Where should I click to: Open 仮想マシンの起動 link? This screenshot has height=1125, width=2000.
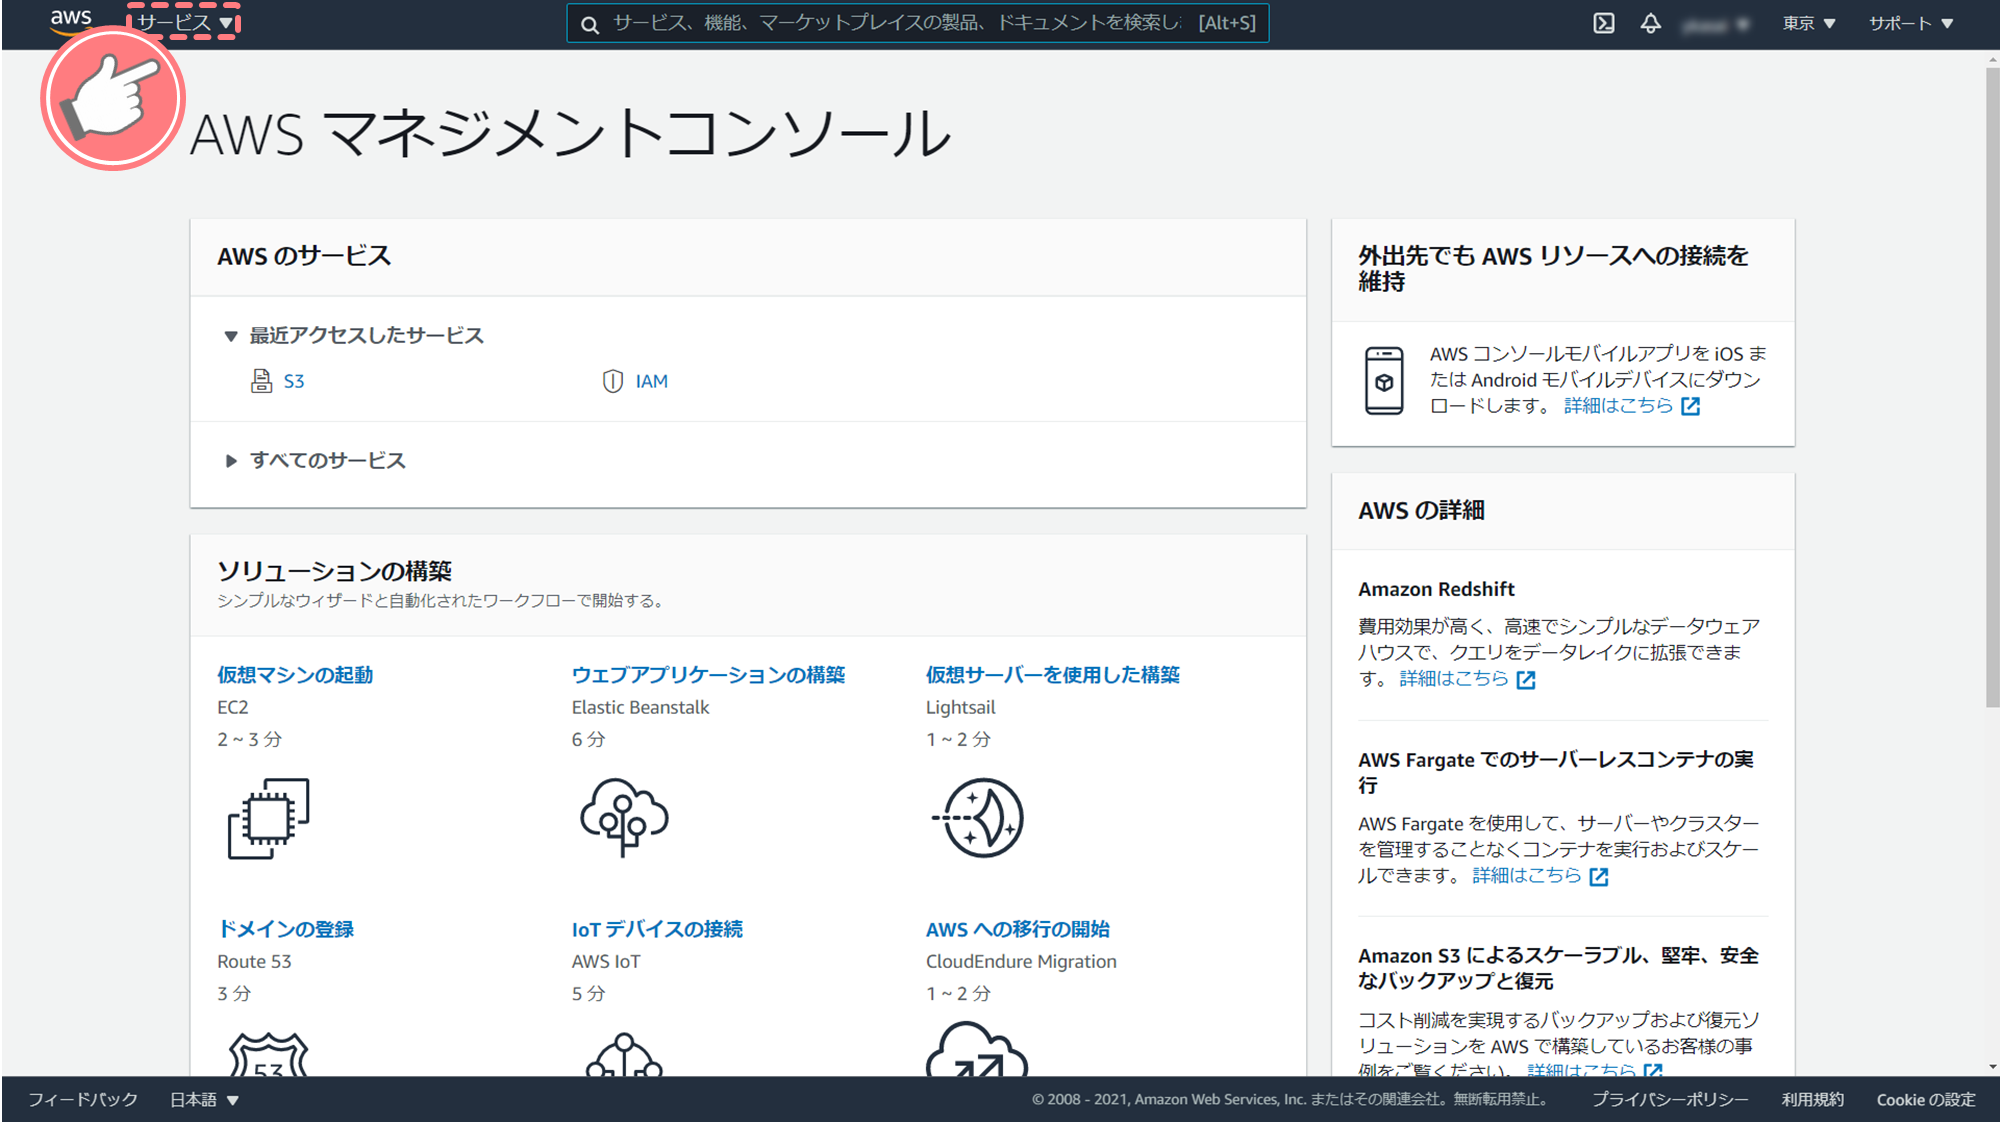click(295, 675)
